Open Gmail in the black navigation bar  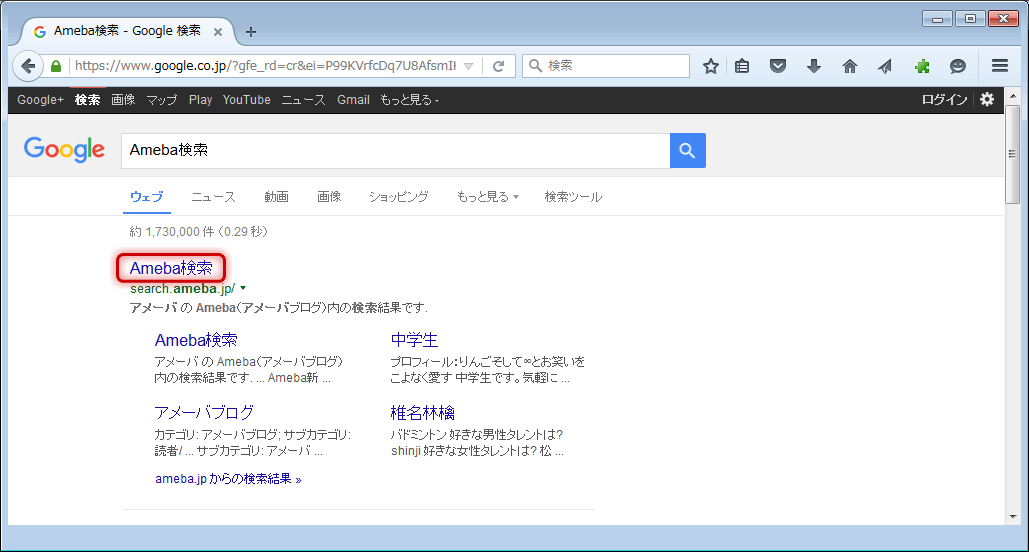click(353, 100)
